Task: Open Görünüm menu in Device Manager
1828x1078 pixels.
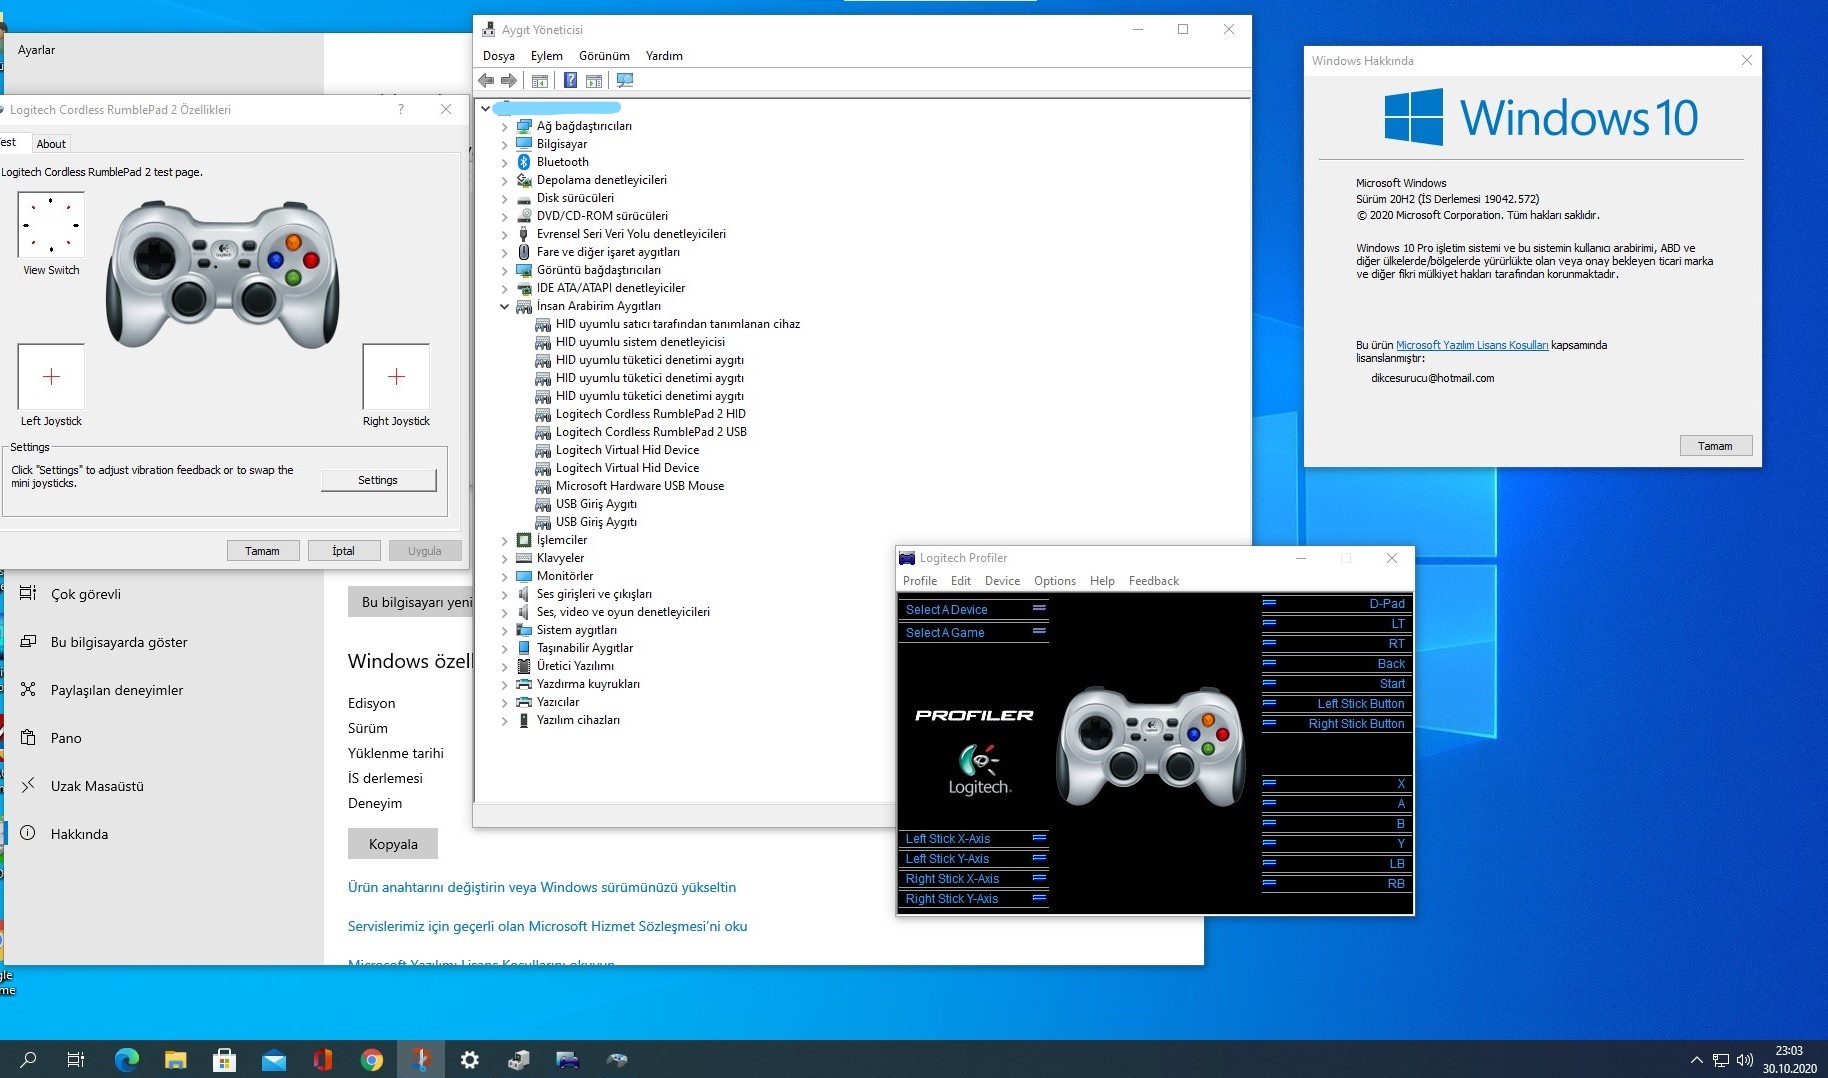Action: point(604,56)
